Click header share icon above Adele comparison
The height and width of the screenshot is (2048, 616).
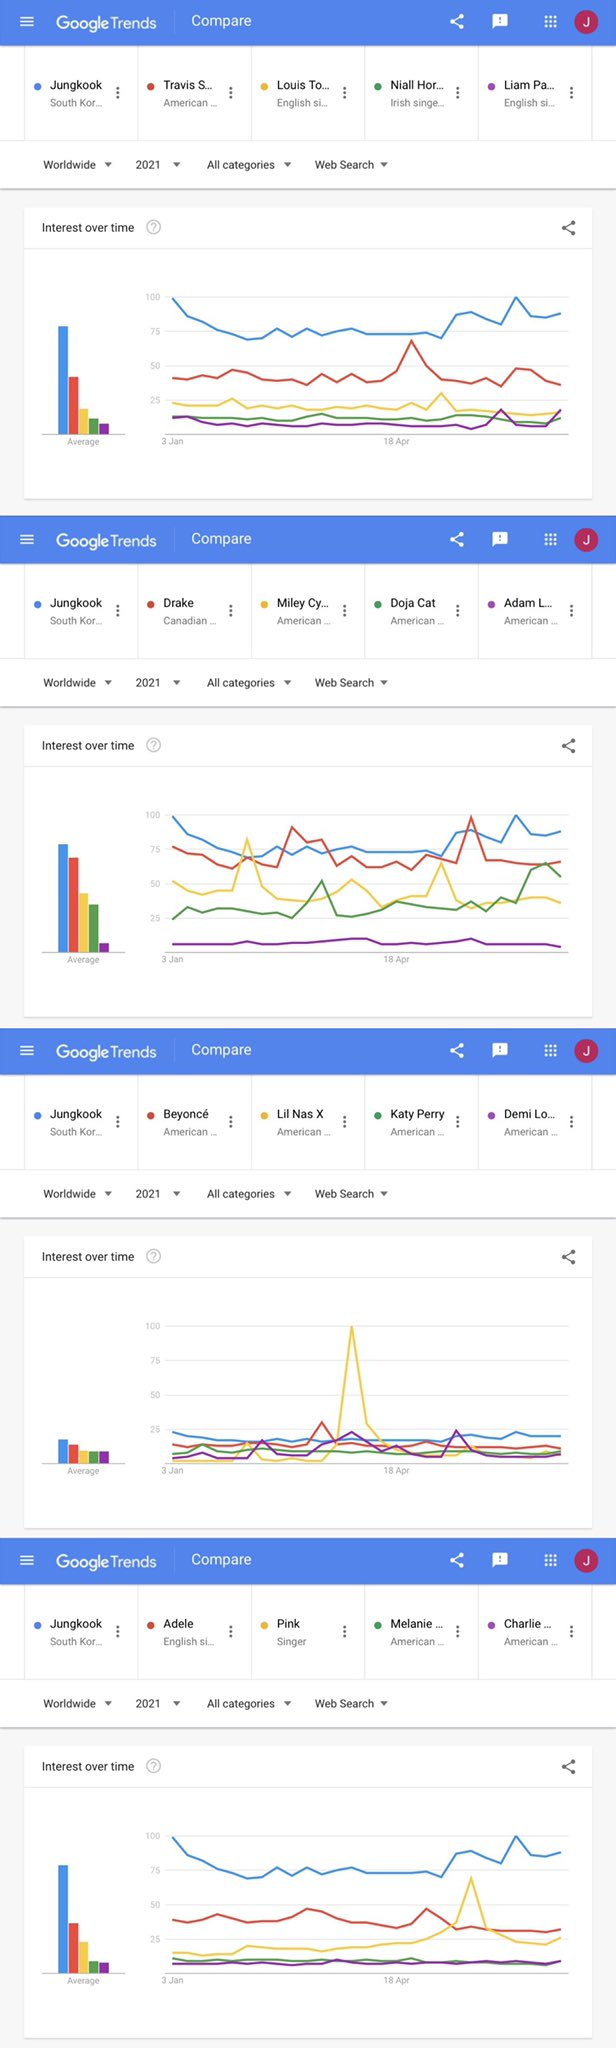click(457, 1560)
